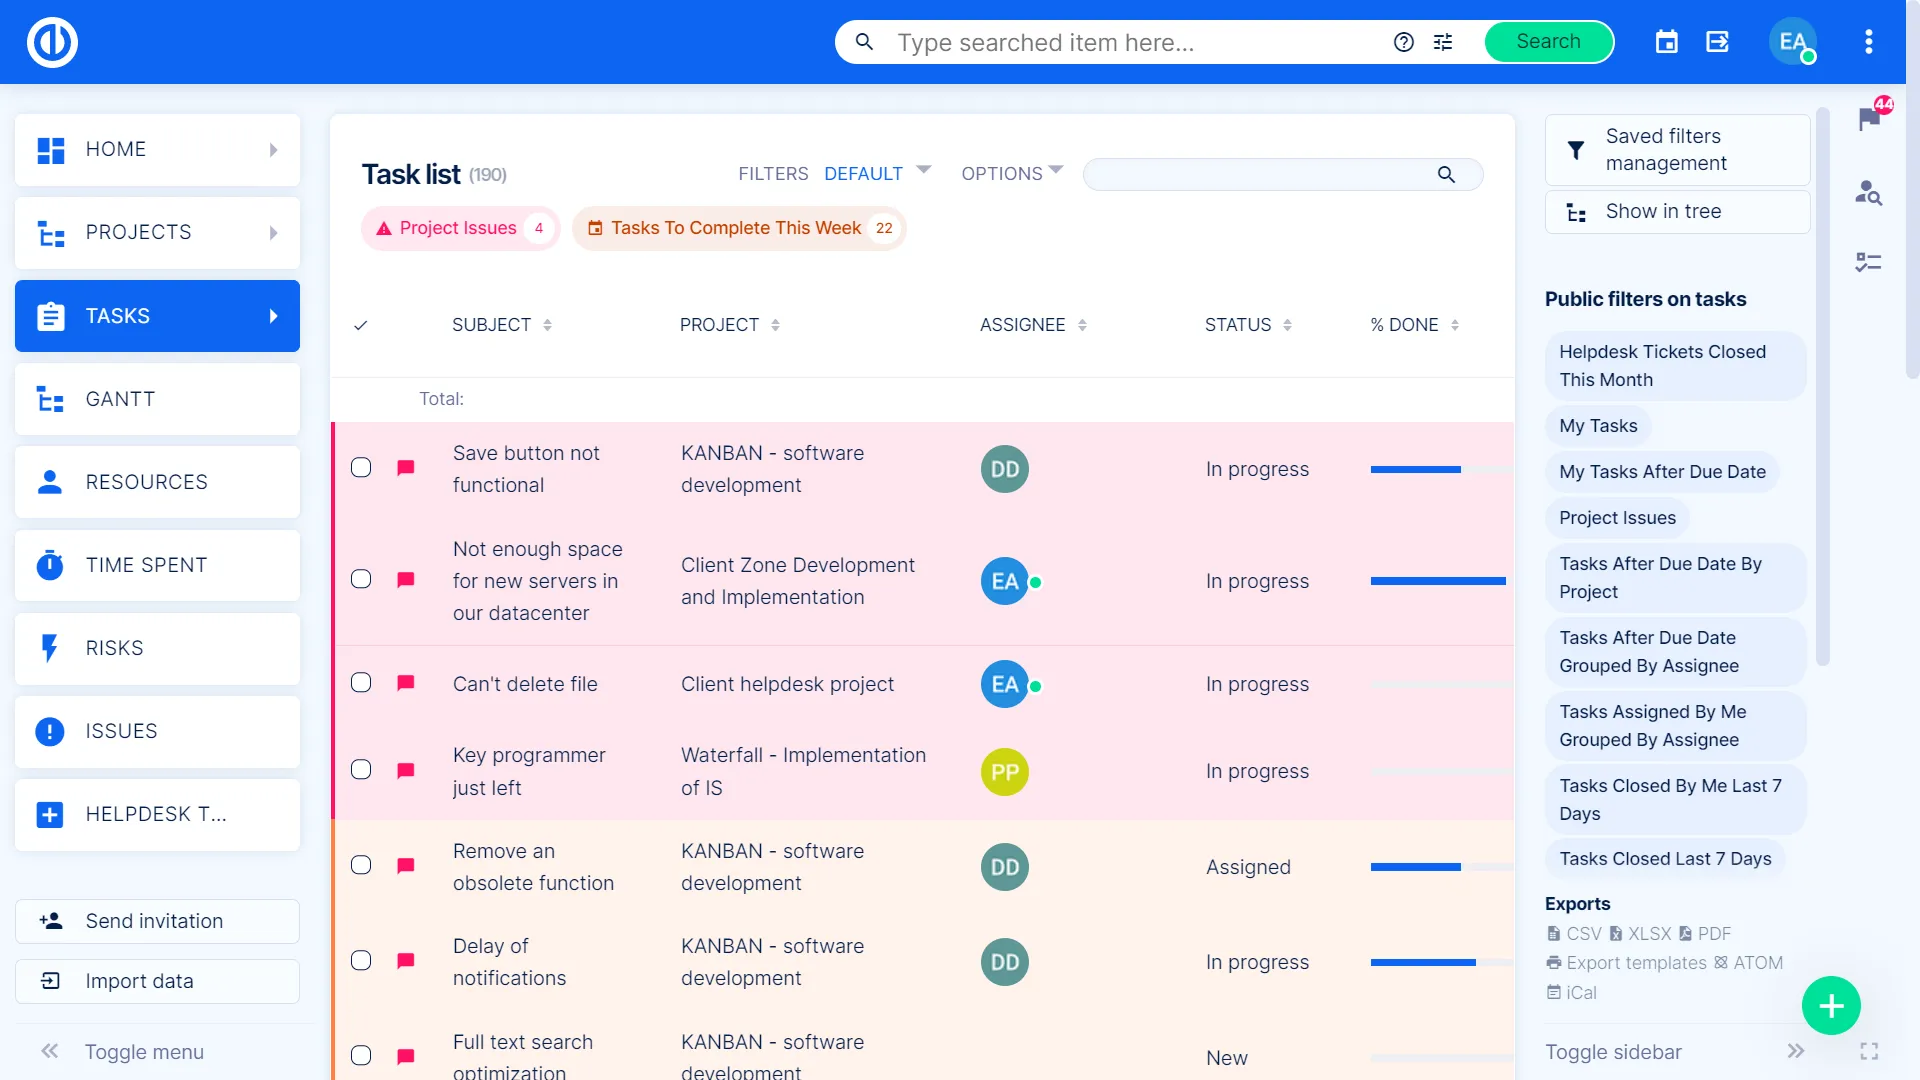This screenshot has width=1920, height=1080.
Task: Open the calendar icon in top bar
Action: point(1666,42)
